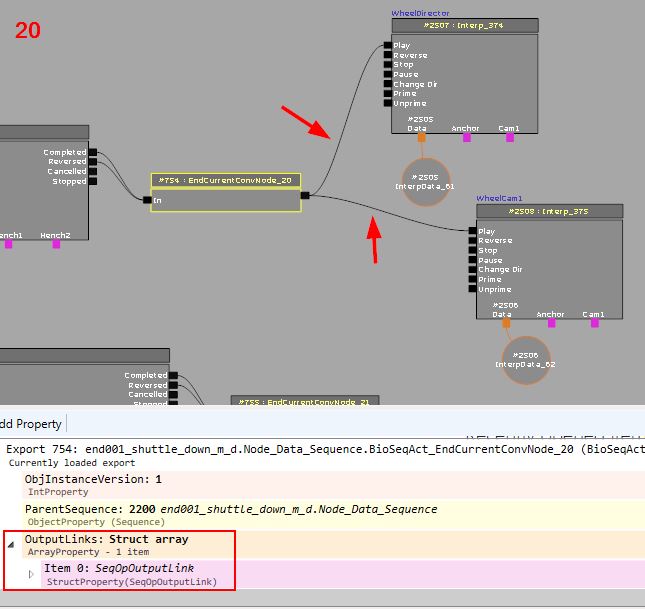Click the output pin of EndCurrentConvNode_20
Screen dimensions: 645x609
305,195
